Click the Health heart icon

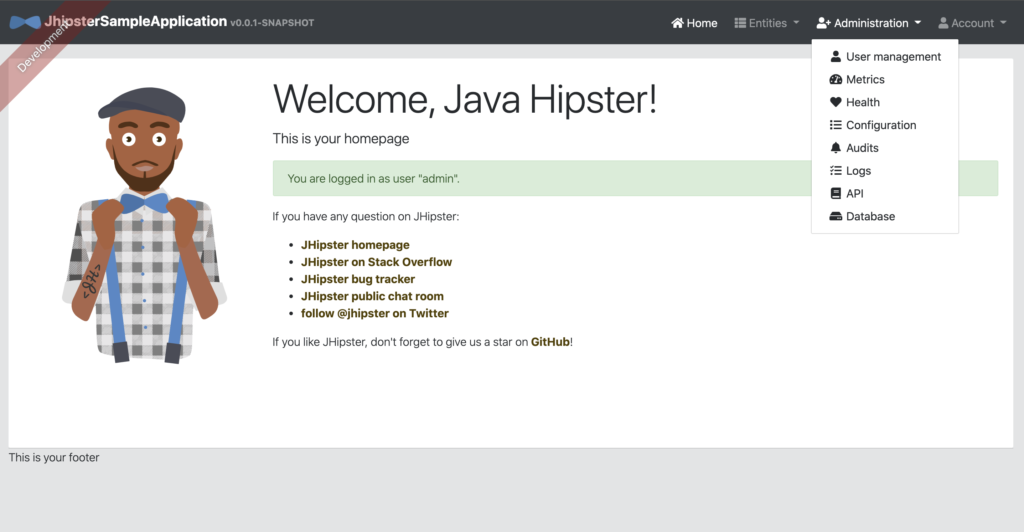pyautogui.click(x=835, y=102)
